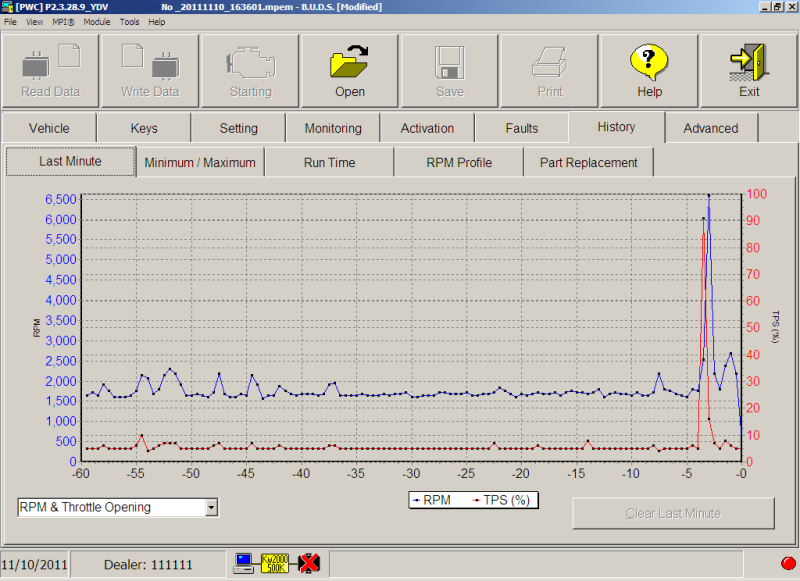Select the Last Minute sub-tab

[x=70, y=161]
